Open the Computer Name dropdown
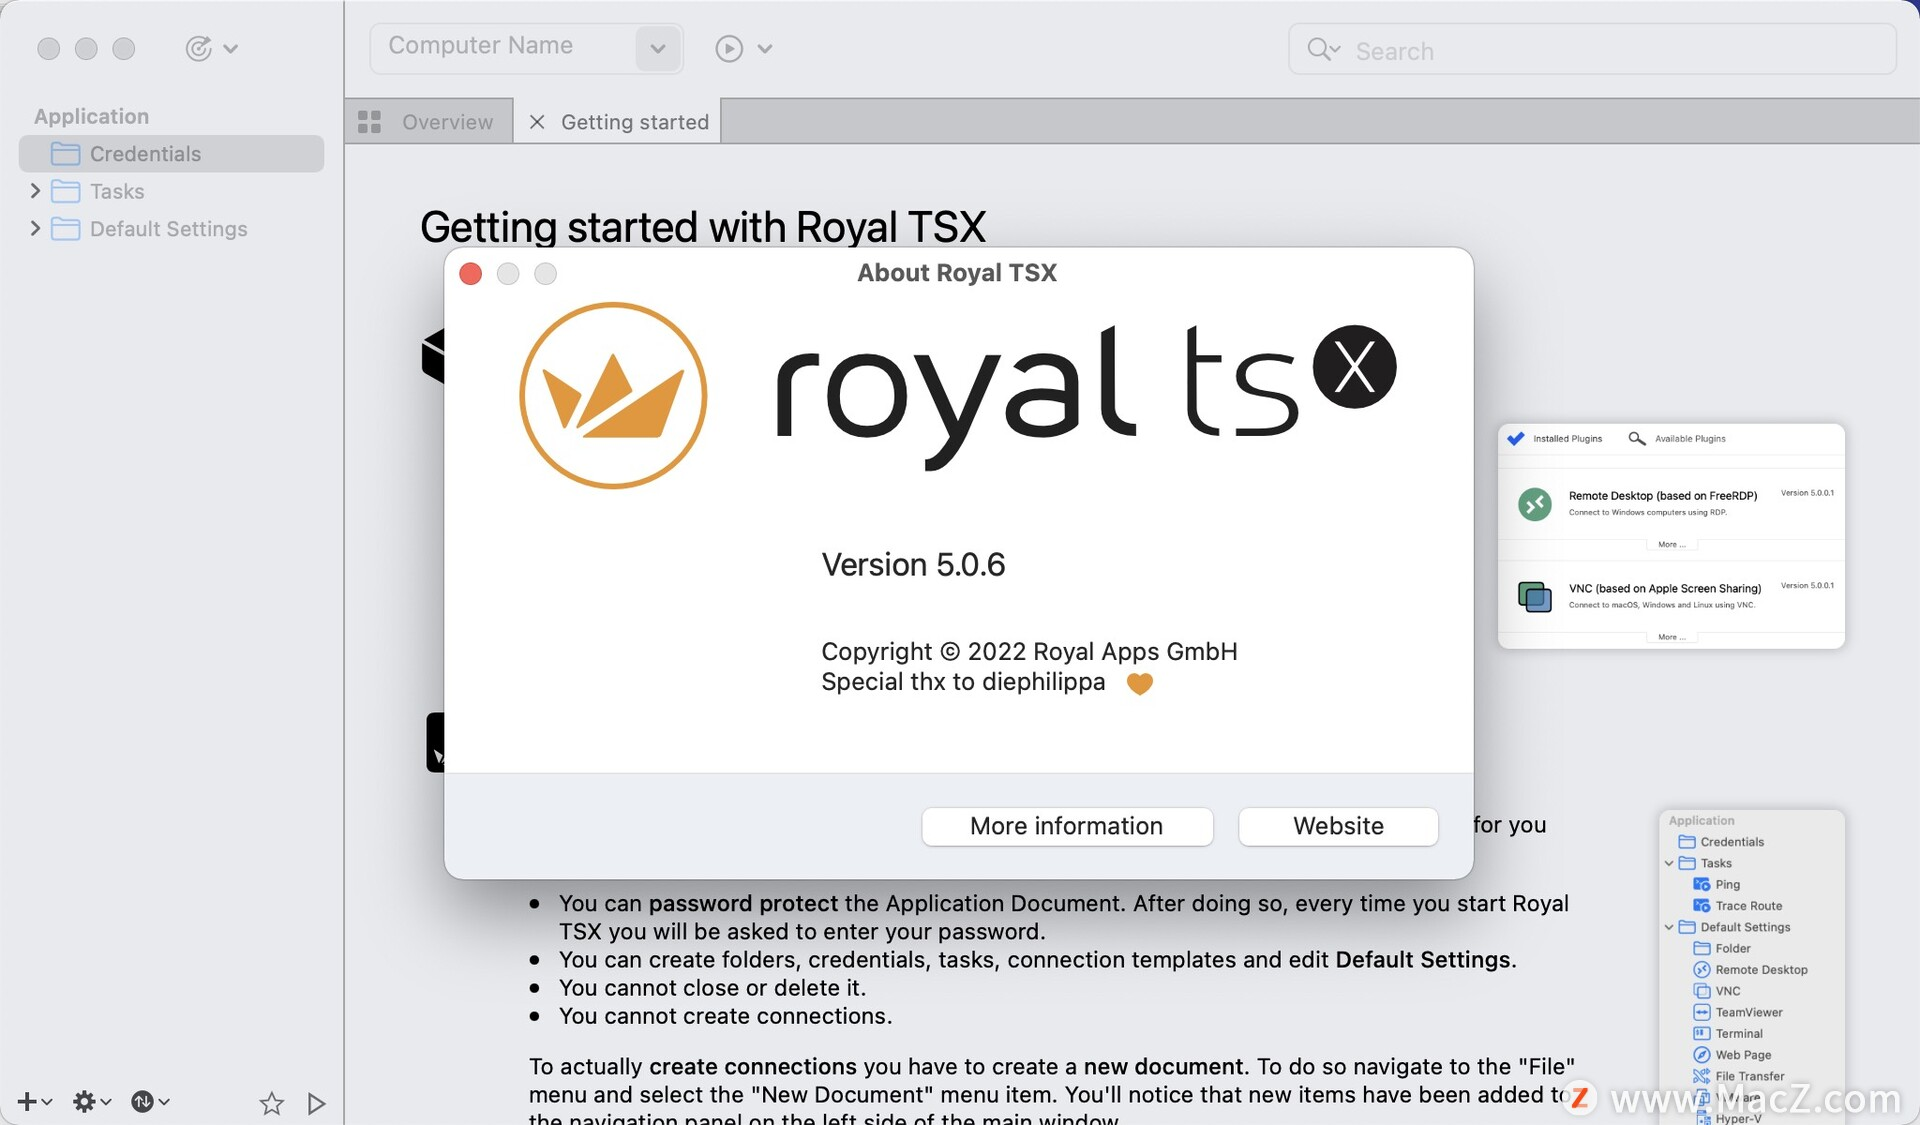 tap(657, 48)
